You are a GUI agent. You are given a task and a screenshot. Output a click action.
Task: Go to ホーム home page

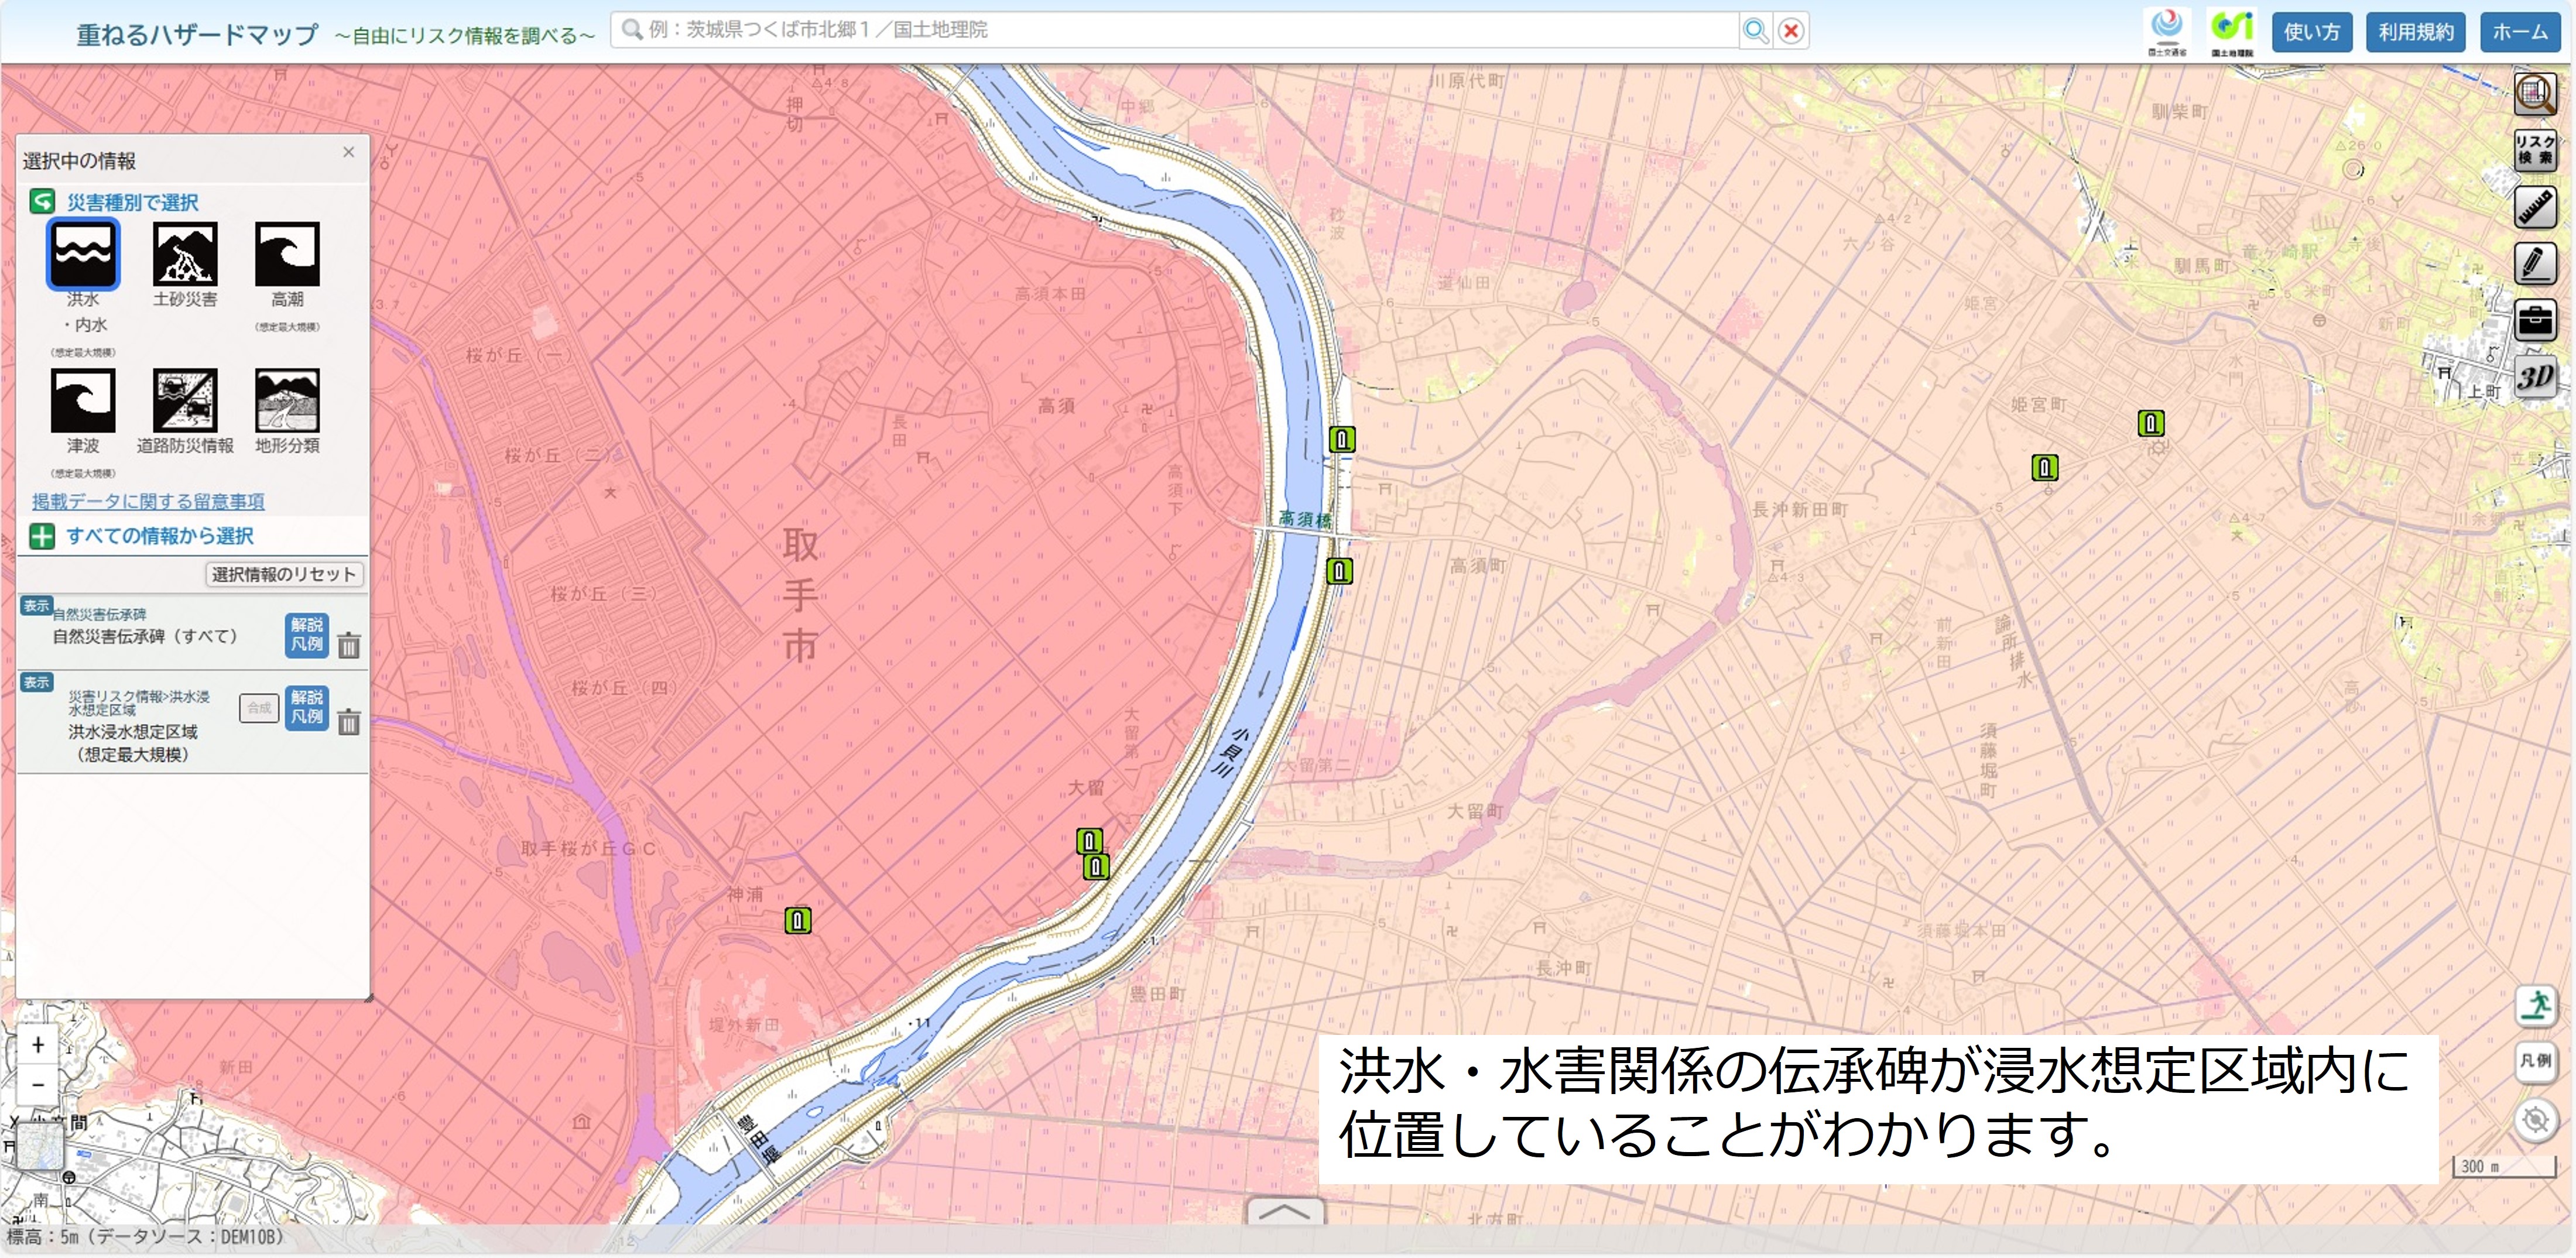pos(2520,32)
